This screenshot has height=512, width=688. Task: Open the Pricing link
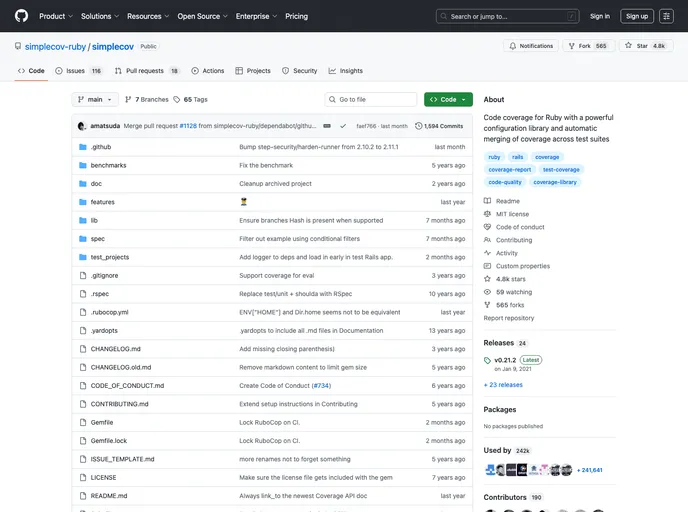tap(296, 16)
